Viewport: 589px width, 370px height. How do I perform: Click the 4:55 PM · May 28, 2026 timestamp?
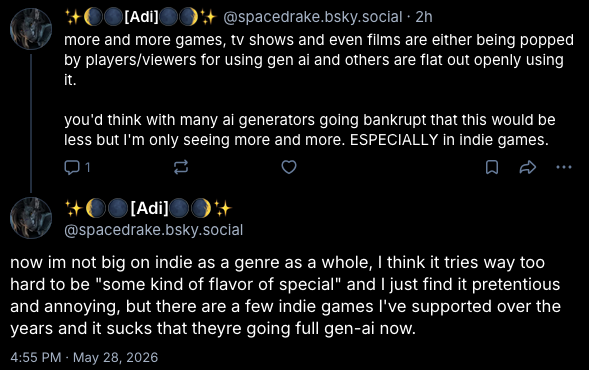click(84, 357)
